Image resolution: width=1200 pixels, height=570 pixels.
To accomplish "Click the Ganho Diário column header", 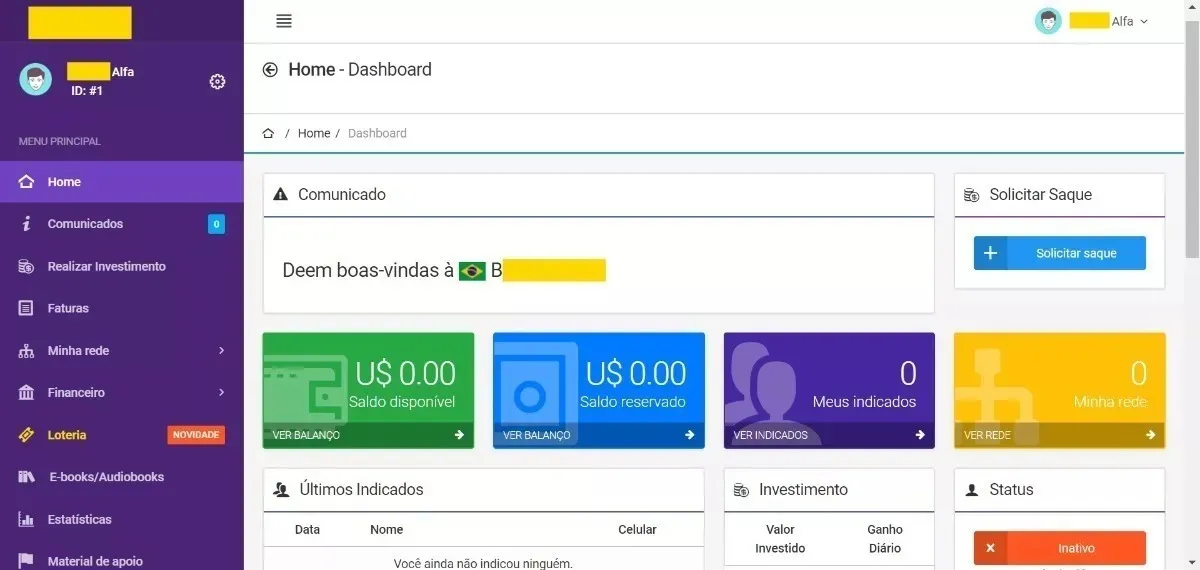I will 885,539.
